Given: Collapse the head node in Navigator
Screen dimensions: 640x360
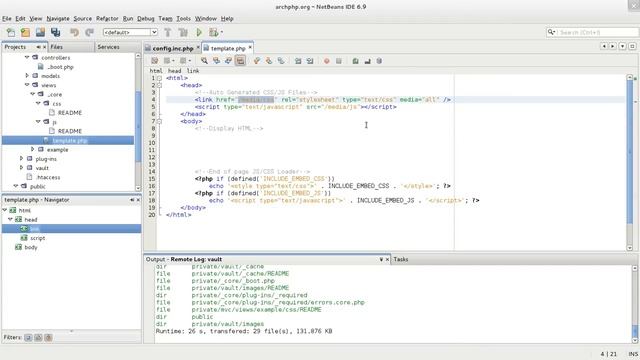Looking at the screenshot, I should click(x=10, y=220).
